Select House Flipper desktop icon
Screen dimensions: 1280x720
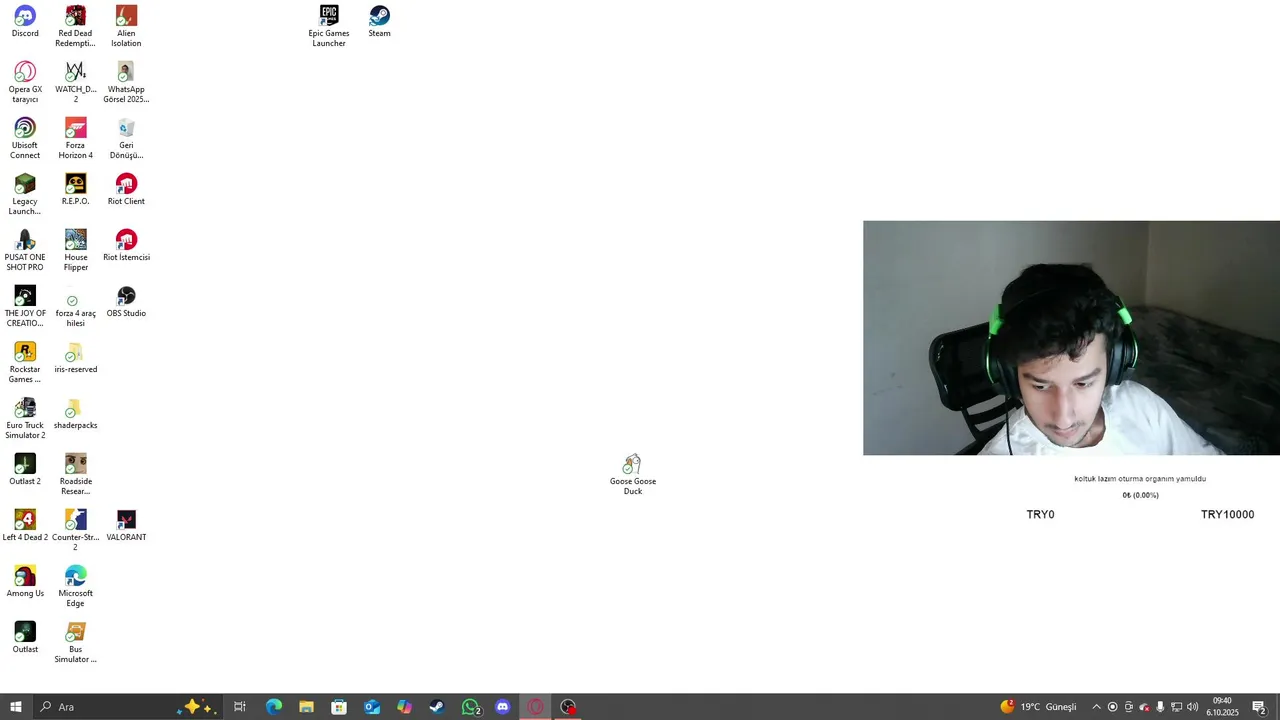(75, 250)
